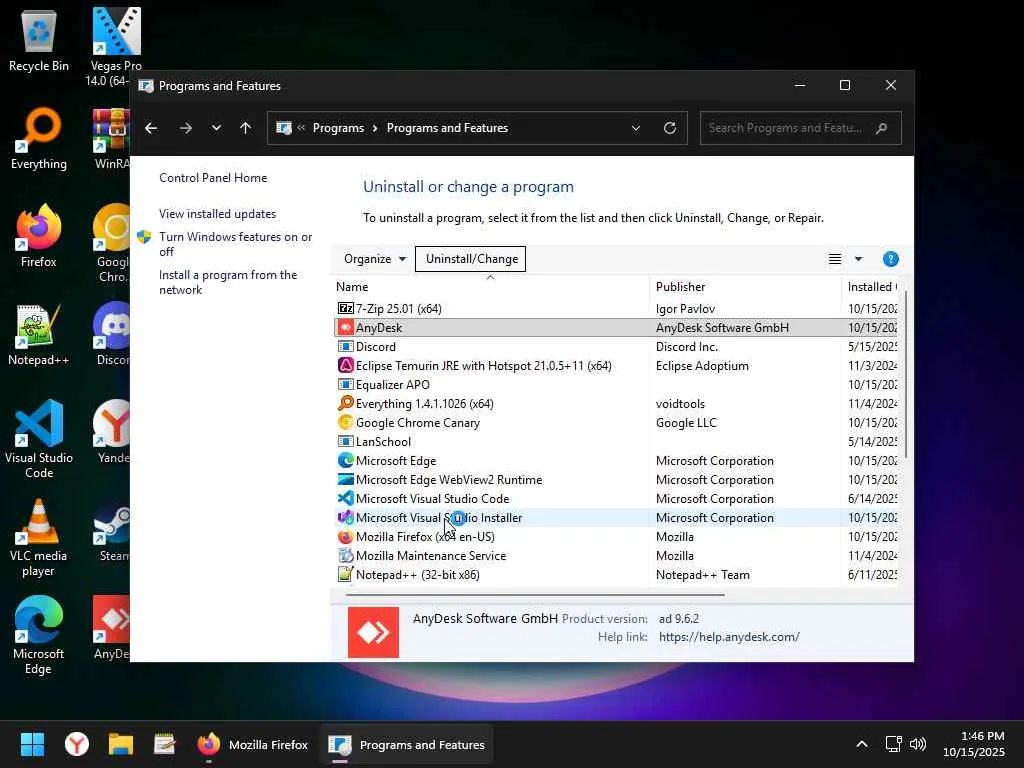
Task: Click the change view list icon
Action: [x=835, y=259]
